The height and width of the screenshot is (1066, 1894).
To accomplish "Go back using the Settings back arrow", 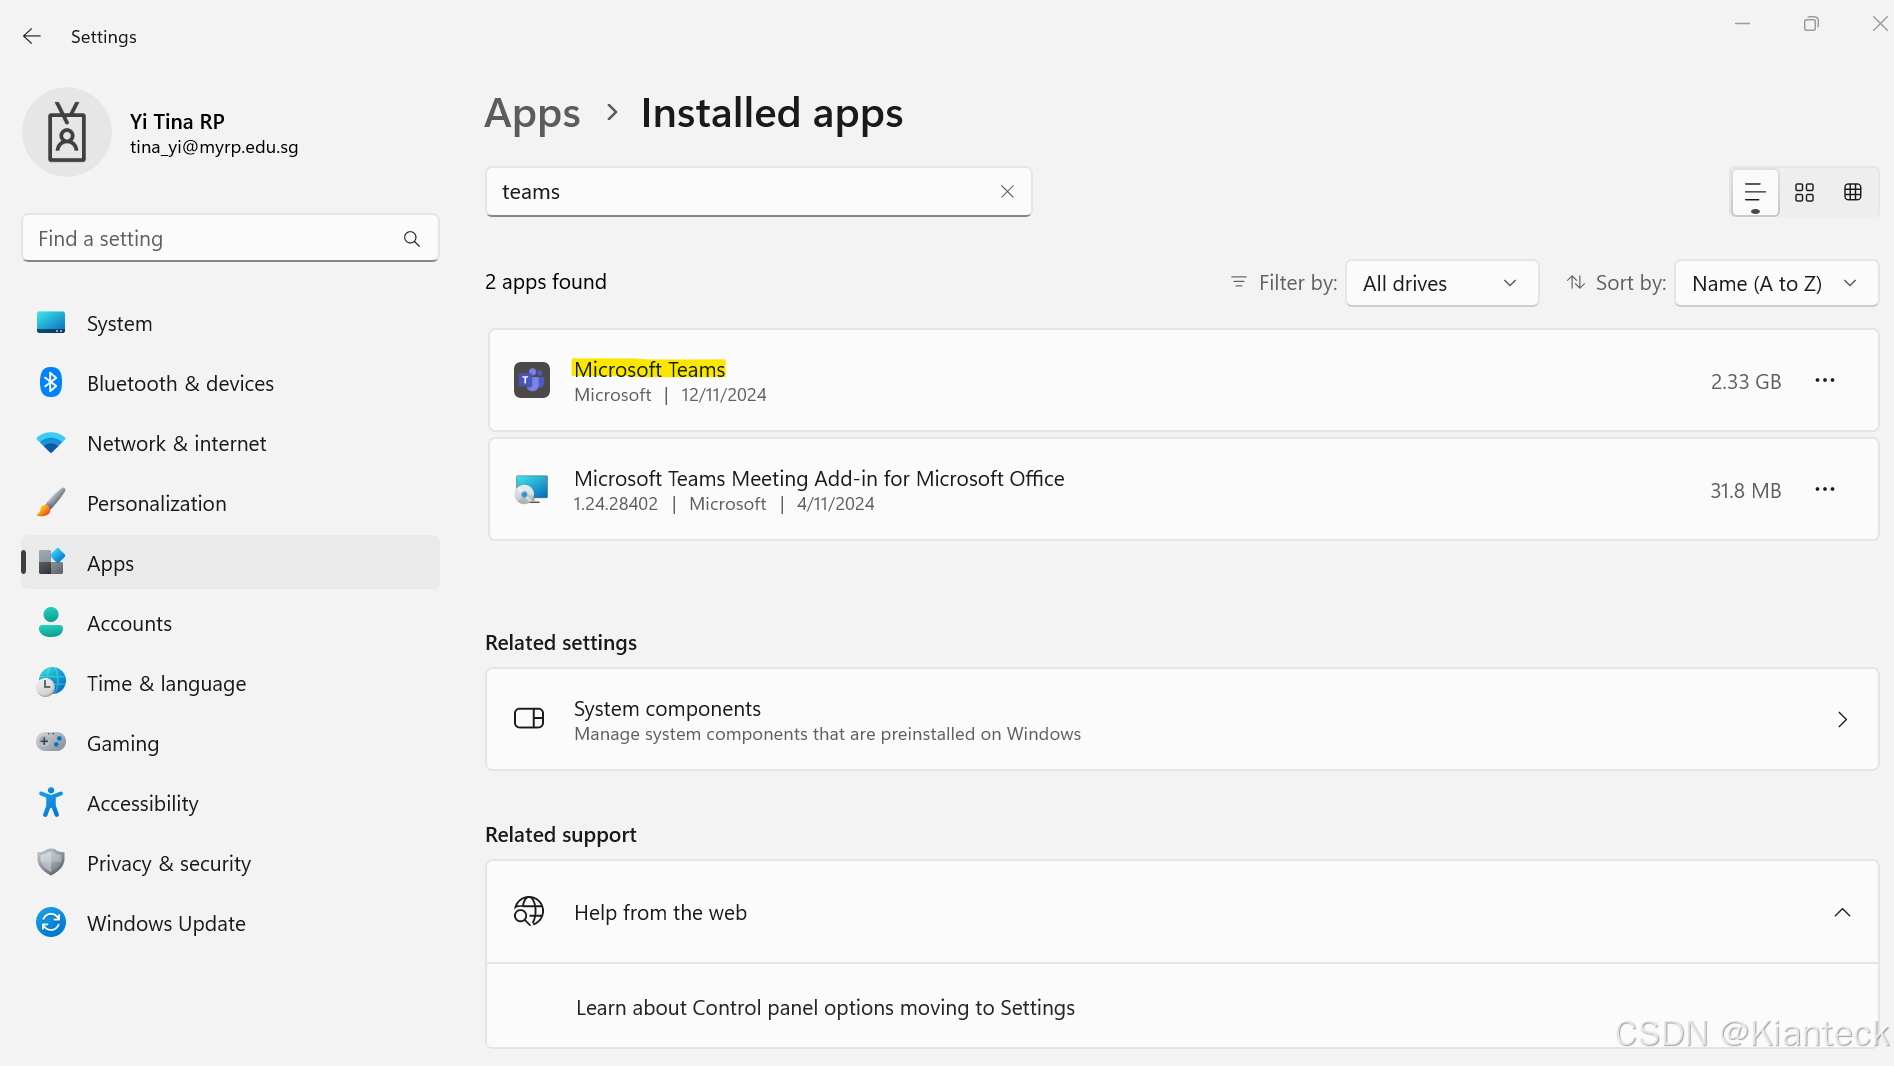I will (32, 36).
